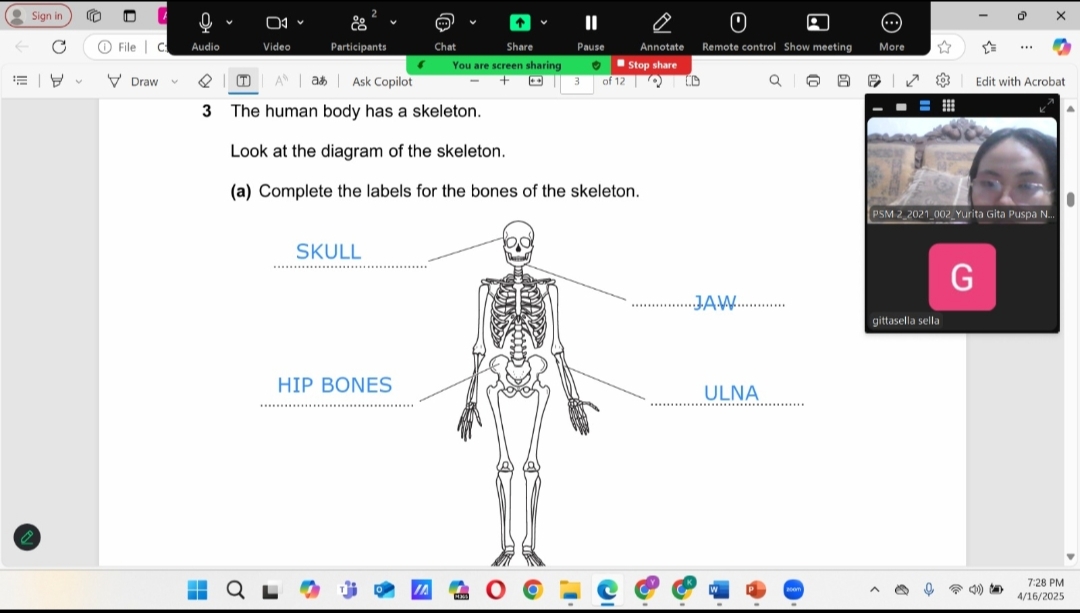This screenshot has width=1080, height=613.
Task: Pause the screen share
Action: (x=591, y=31)
